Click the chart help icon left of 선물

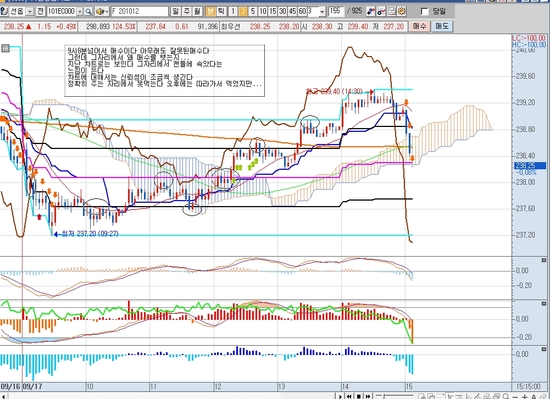[x=4, y=12]
